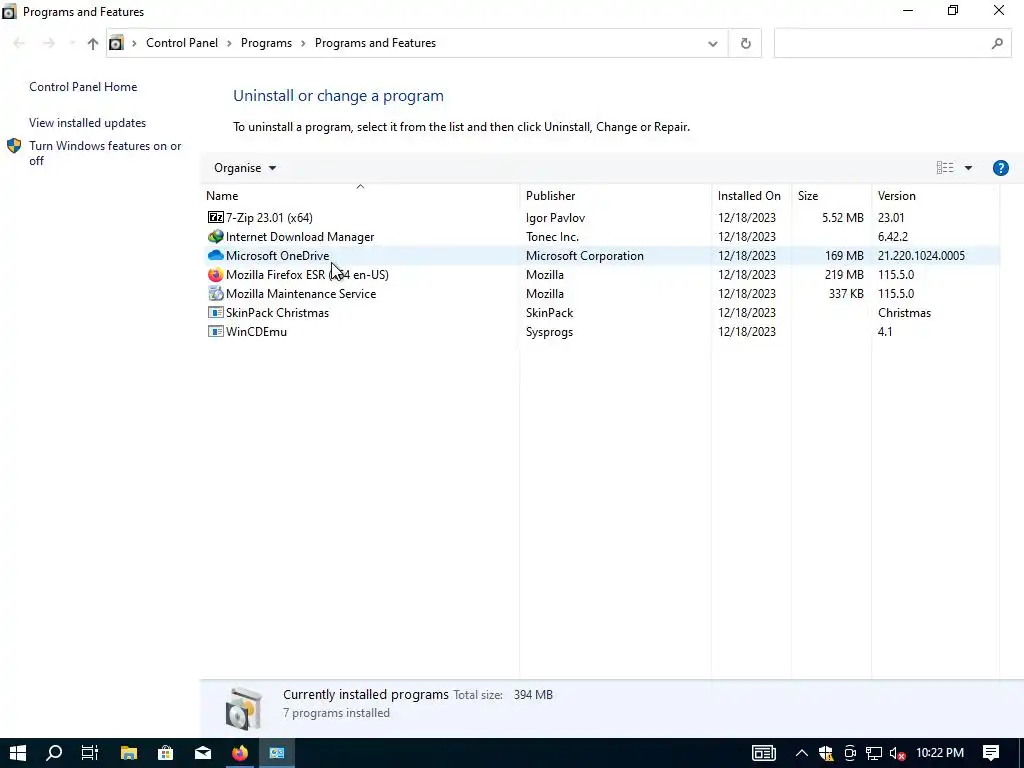Click publisher Igor Pavlov cell
Screen dimensions: 1024x768
tap(555, 217)
